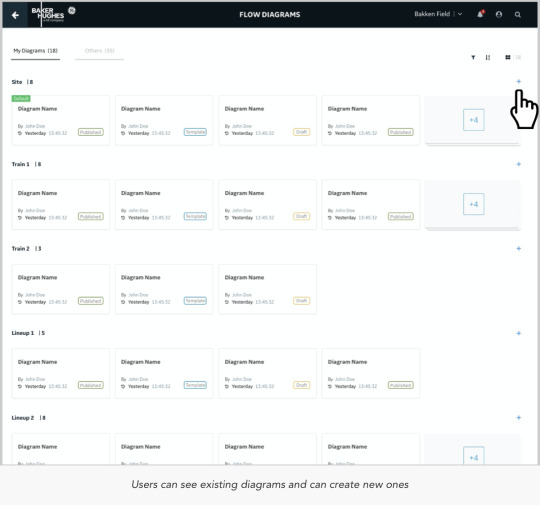This screenshot has width=540, height=505.
Task: Click the Baker Hughes logo
Action: tap(53, 14)
